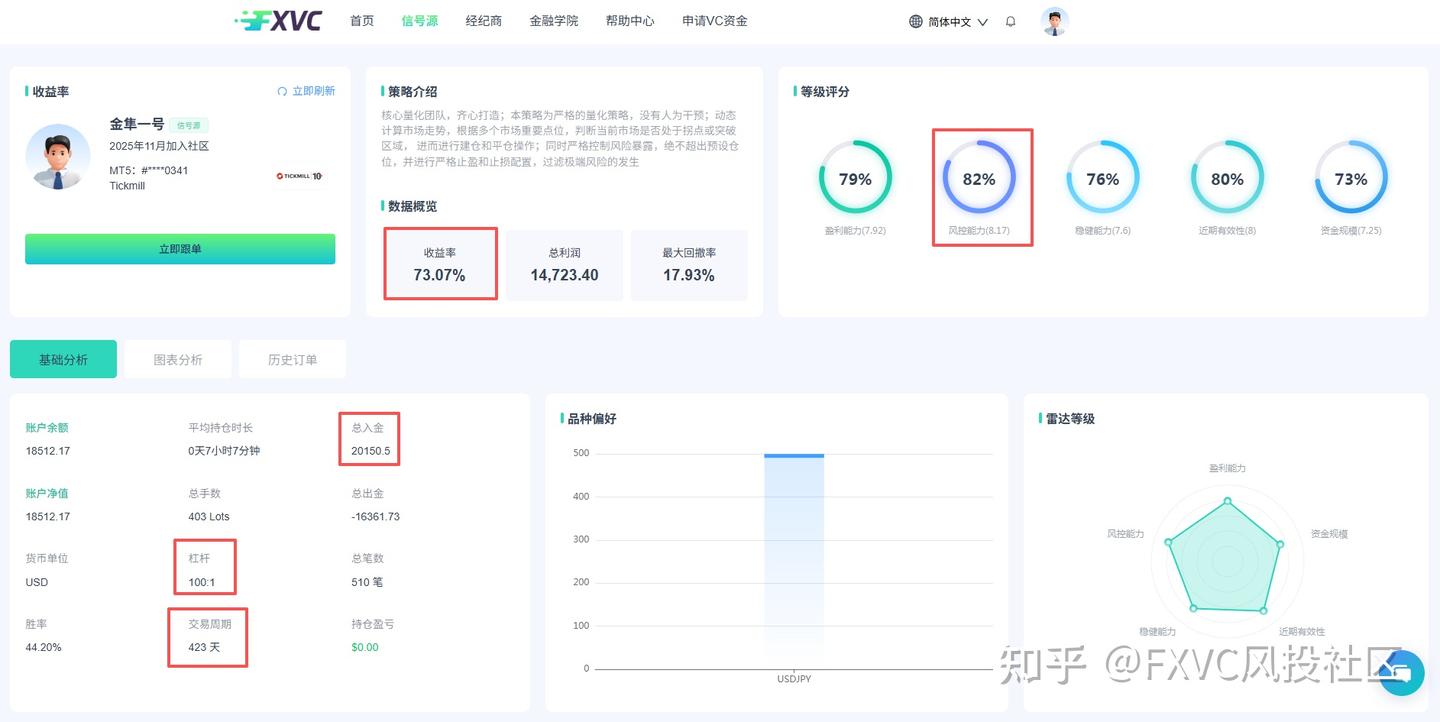Viewport: 1440px width, 722px height.
Task: Click the USDJPY bar in chart
Action: 794,561
